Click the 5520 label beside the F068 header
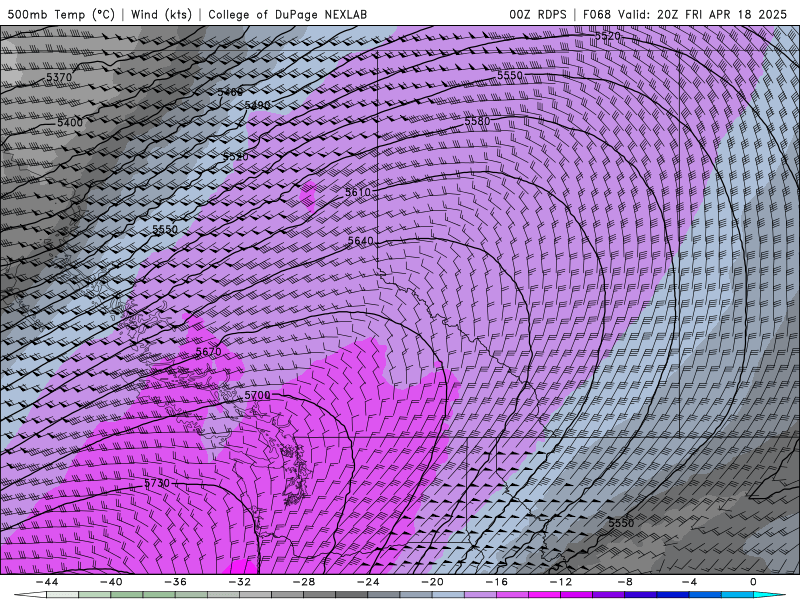 pyautogui.click(x=608, y=36)
